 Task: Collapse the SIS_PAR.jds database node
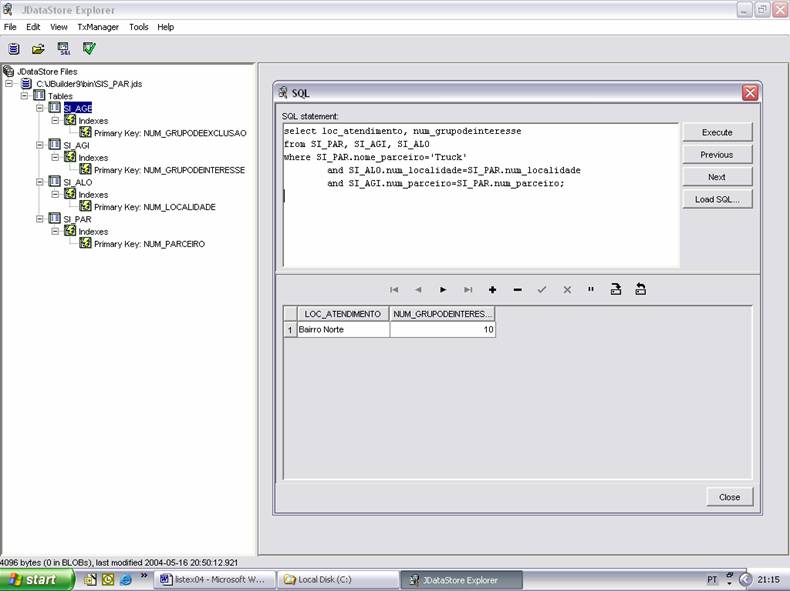pos(9,84)
